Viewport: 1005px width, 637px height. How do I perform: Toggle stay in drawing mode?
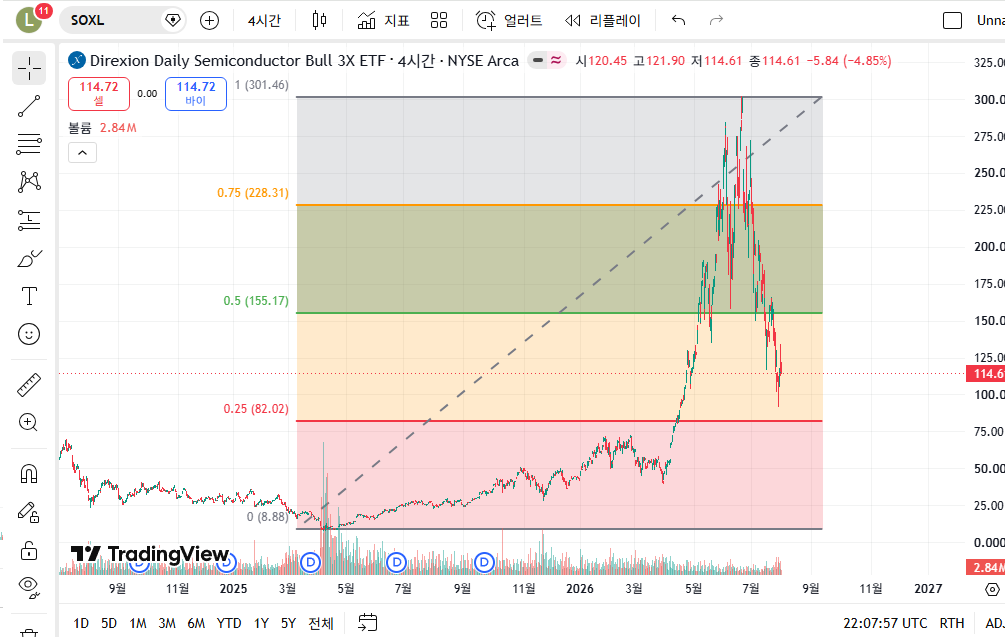29,512
